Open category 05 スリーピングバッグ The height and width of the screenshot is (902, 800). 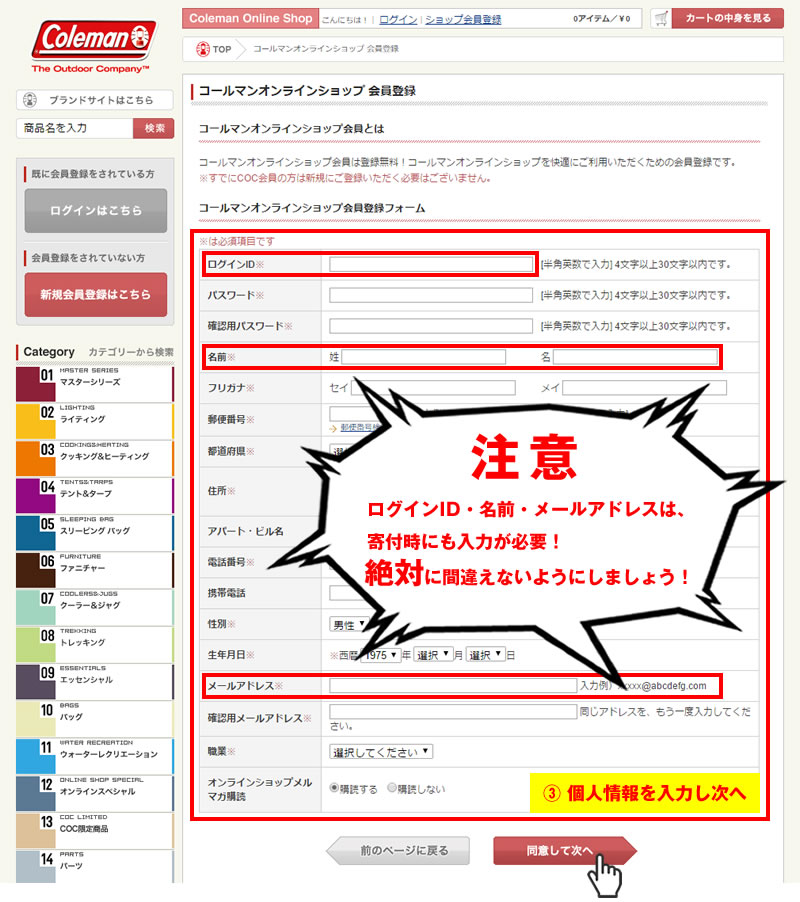(x=95, y=533)
